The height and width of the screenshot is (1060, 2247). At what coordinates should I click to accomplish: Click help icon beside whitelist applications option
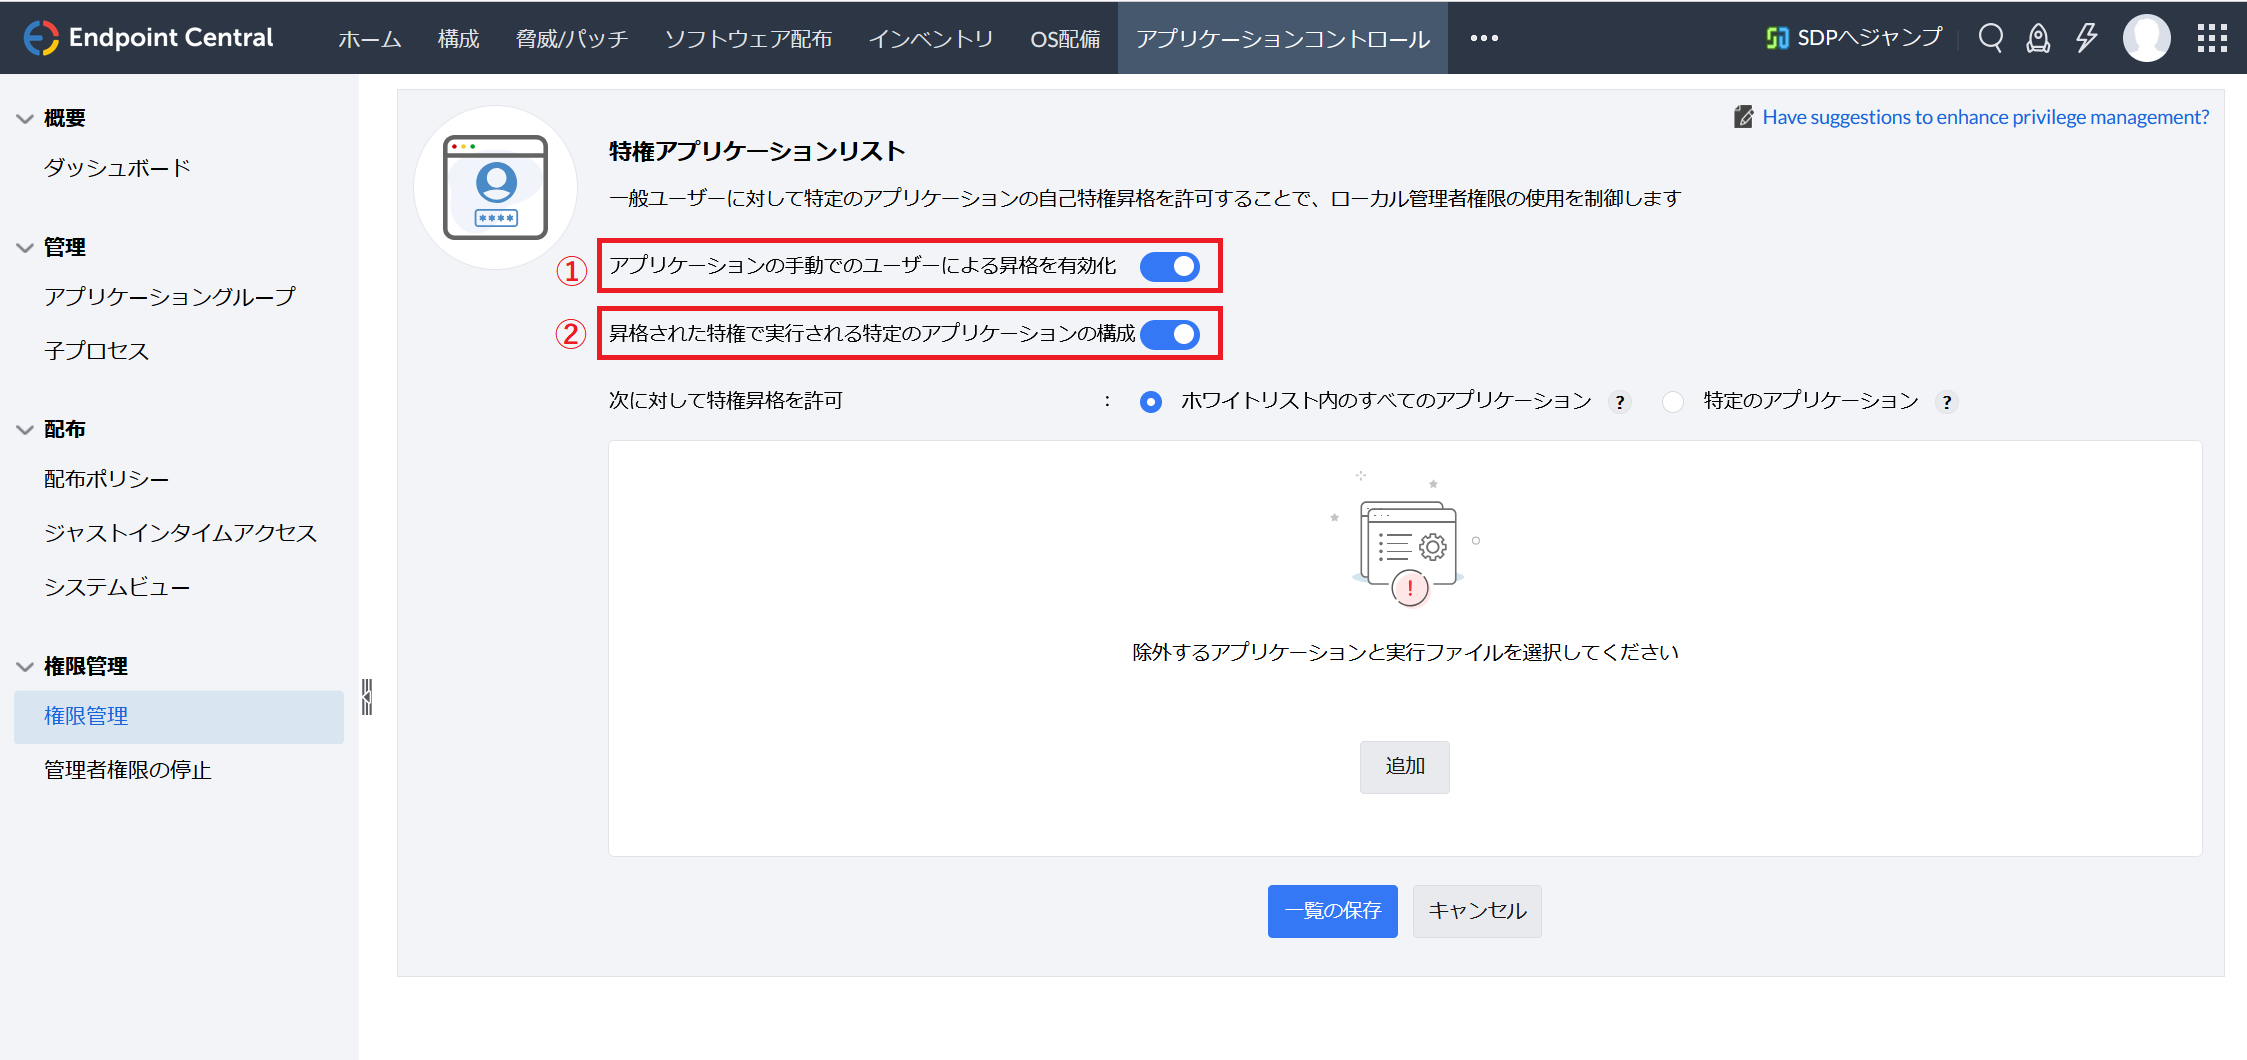[1620, 402]
